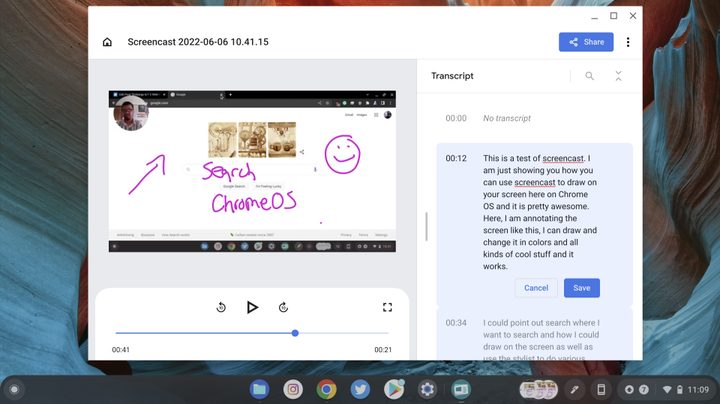This screenshot has width=720, height=404.
Task: Minimize the Screencast window
Action: click(595, 17)
